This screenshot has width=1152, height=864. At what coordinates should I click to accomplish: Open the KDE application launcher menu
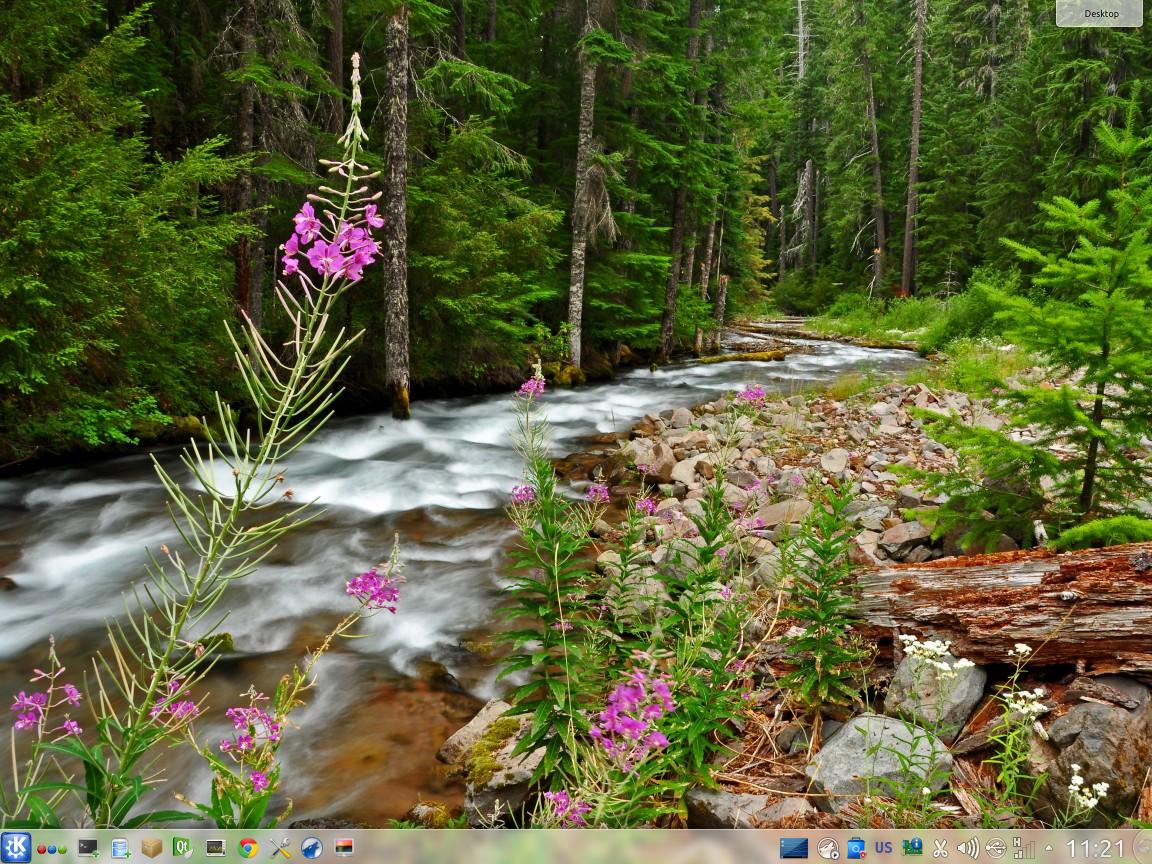click(x=15, y=847)
